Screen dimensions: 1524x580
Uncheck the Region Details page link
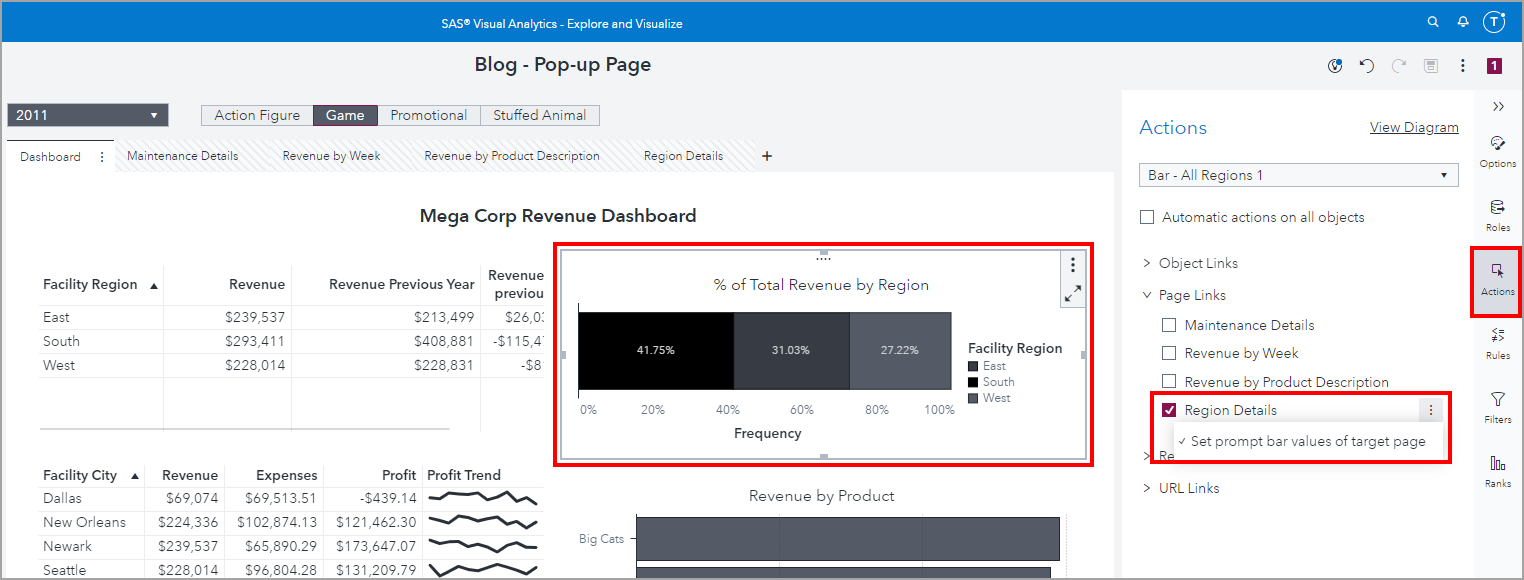pos(1169,410)
